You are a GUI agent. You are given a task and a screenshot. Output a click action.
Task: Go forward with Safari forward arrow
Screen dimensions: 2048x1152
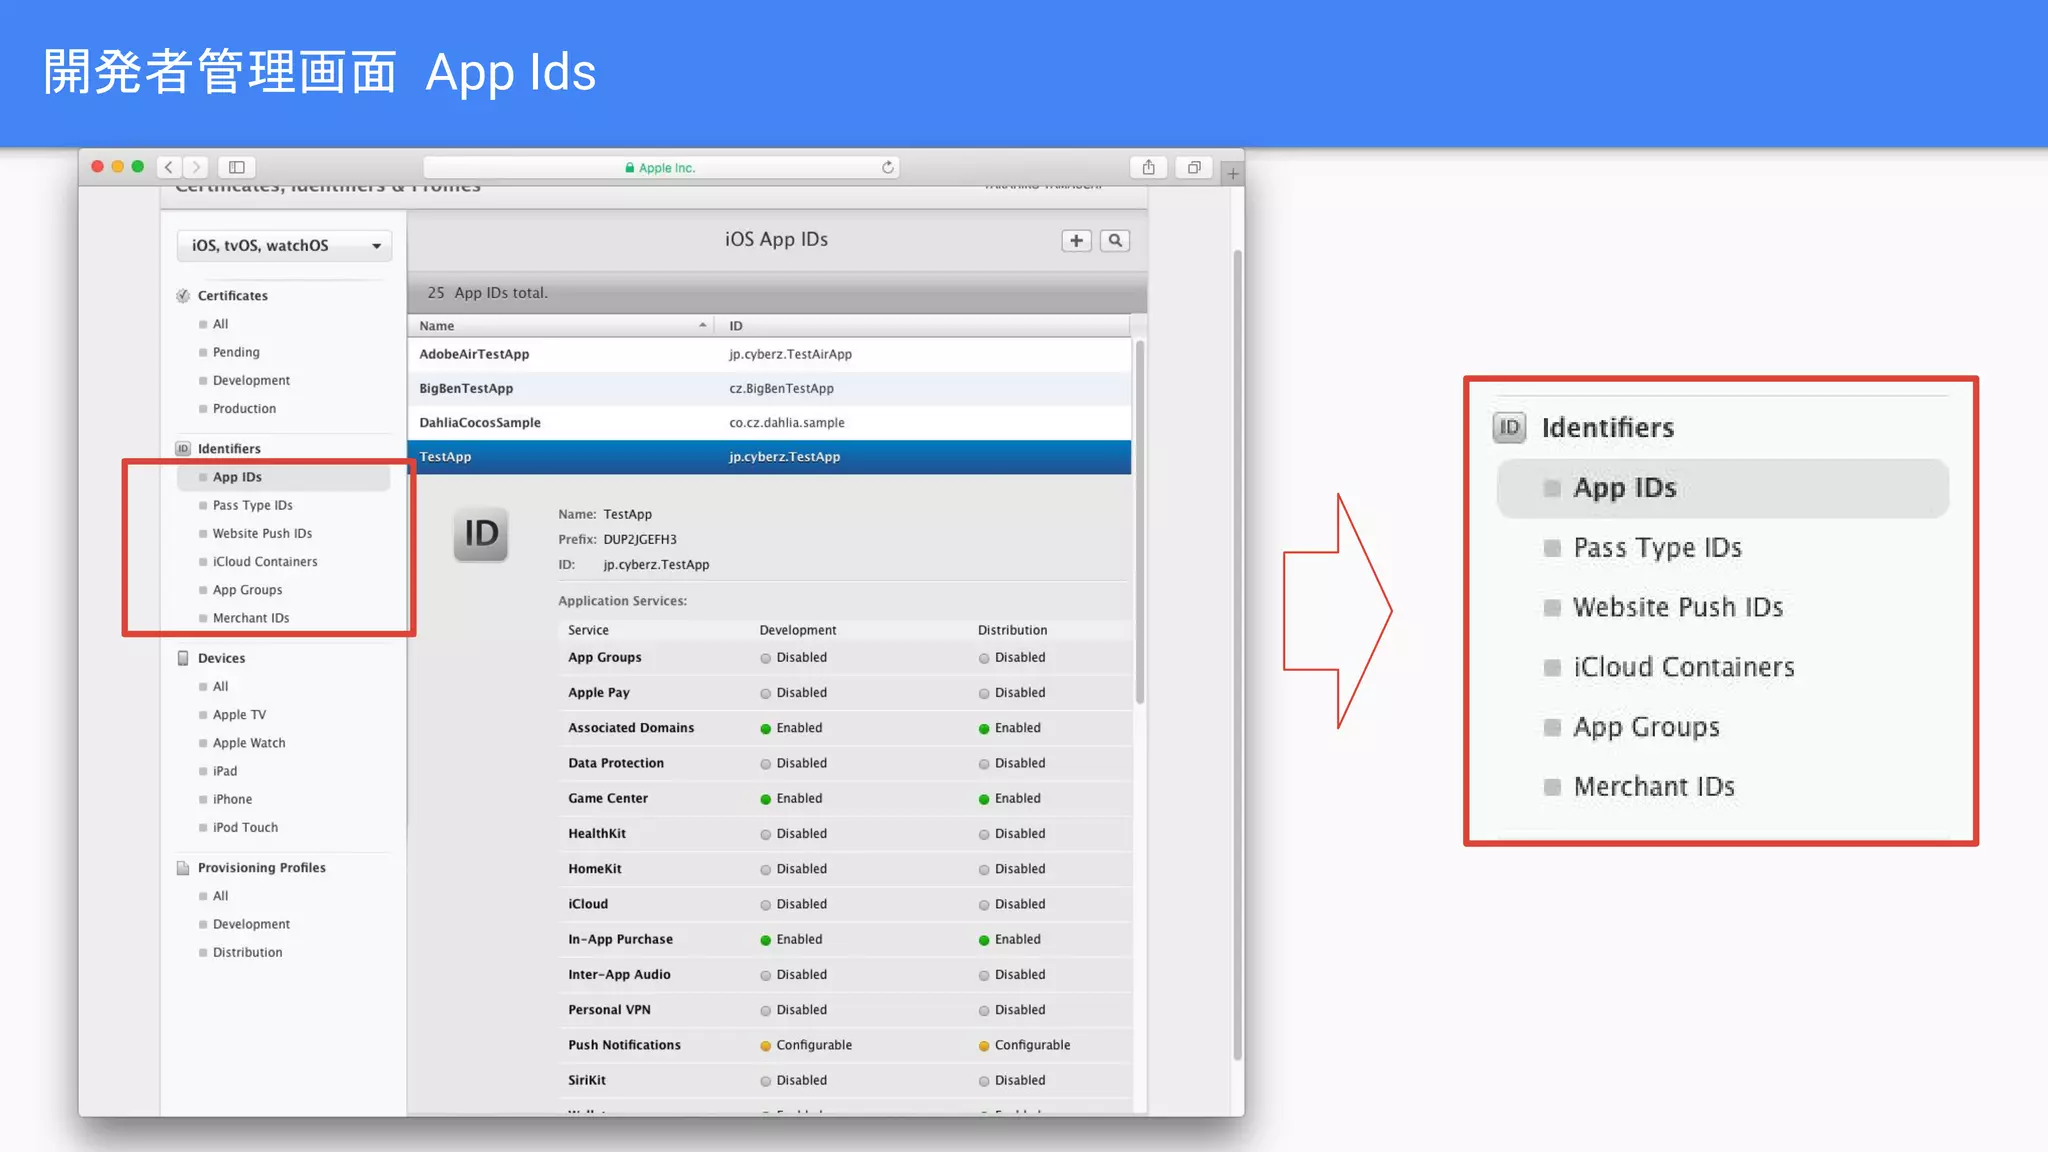coord(196,167)
